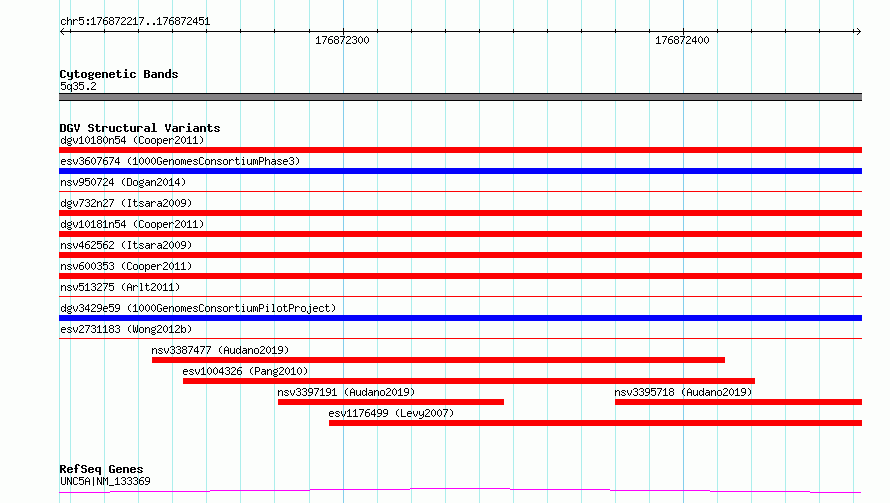Click the thin red line under nsv950724
Screen dimensions: 890x503
pos(460,192)
